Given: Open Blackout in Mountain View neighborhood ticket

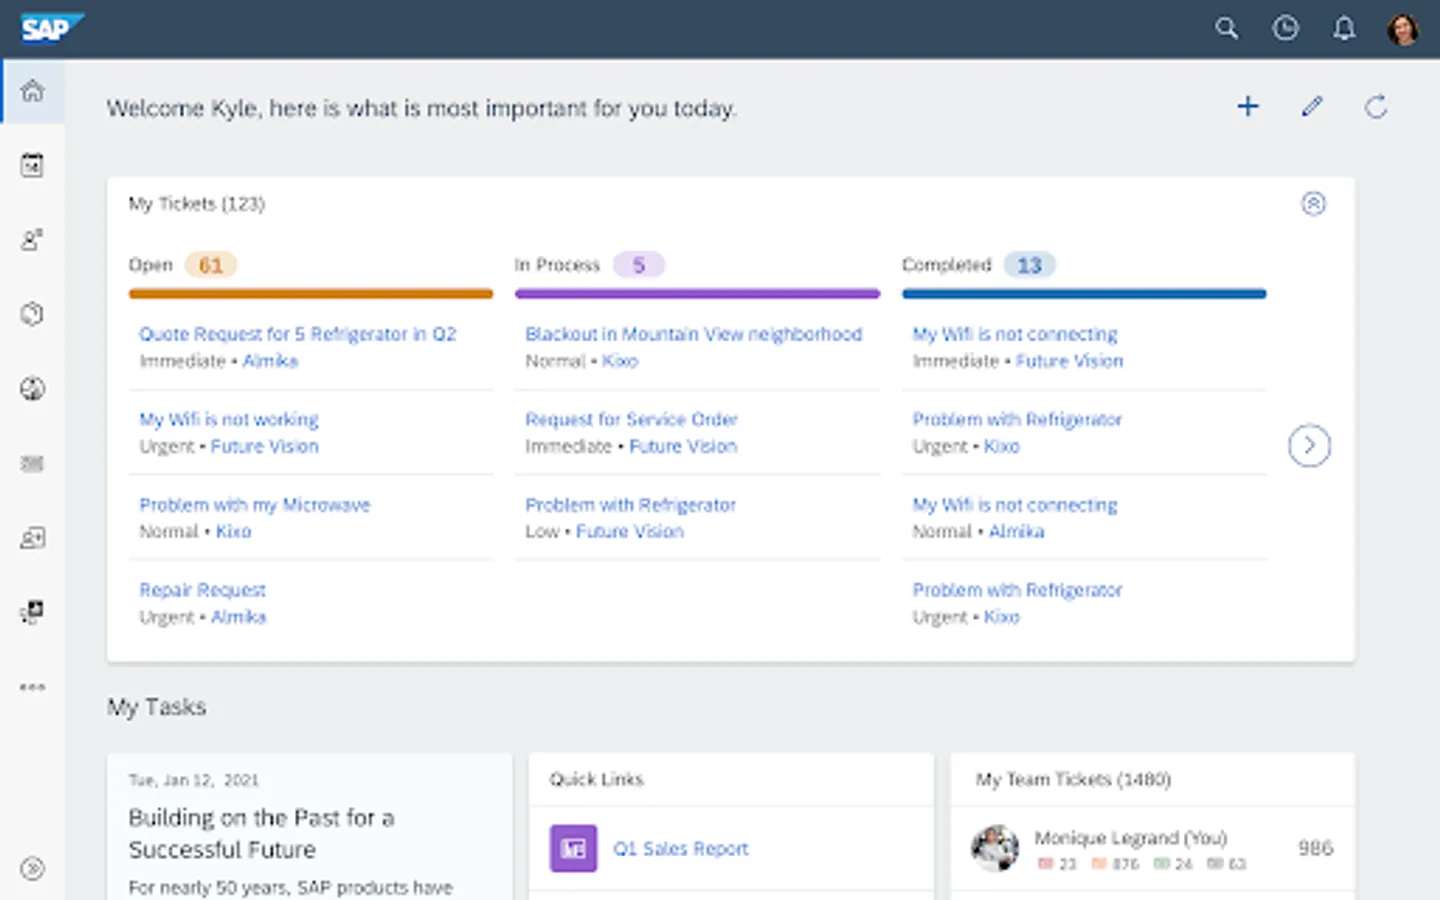Looking at the screenshot, I should (x=693, y=334).
